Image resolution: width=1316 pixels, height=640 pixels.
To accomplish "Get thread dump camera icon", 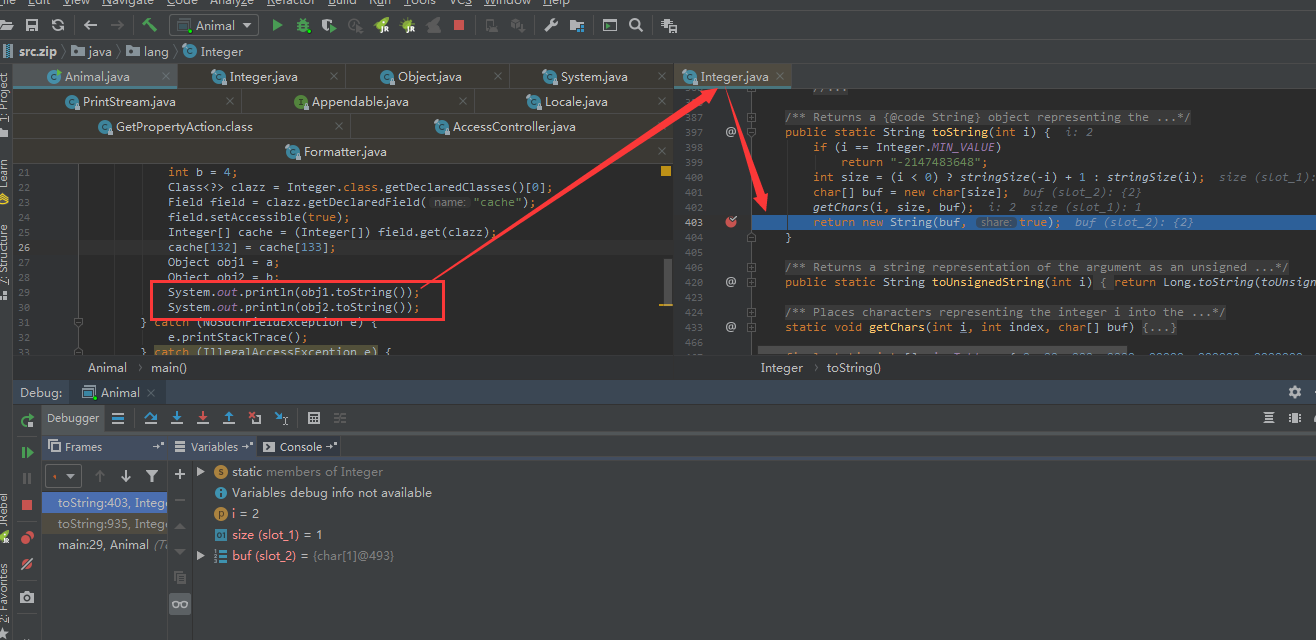I will pos(27,598).
